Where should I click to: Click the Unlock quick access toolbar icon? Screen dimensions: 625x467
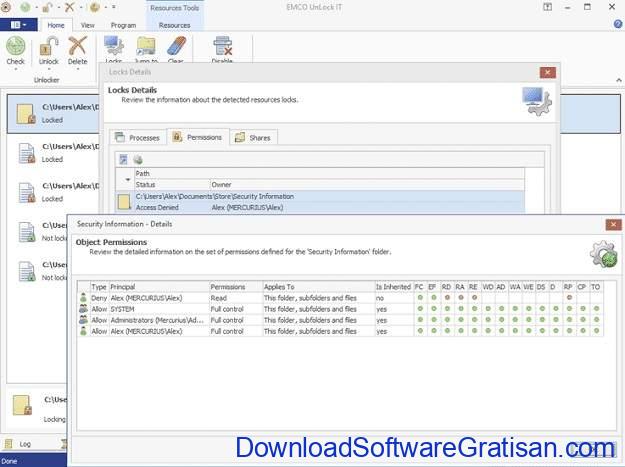47,7
